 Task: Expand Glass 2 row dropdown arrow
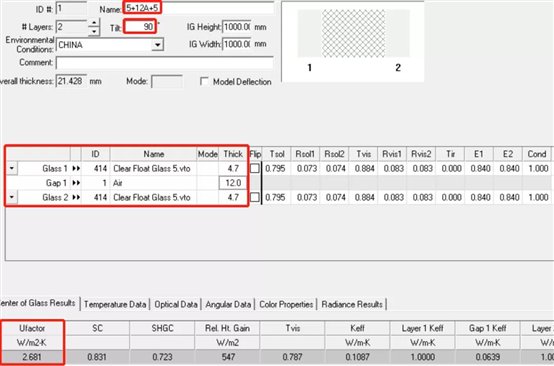12,197
